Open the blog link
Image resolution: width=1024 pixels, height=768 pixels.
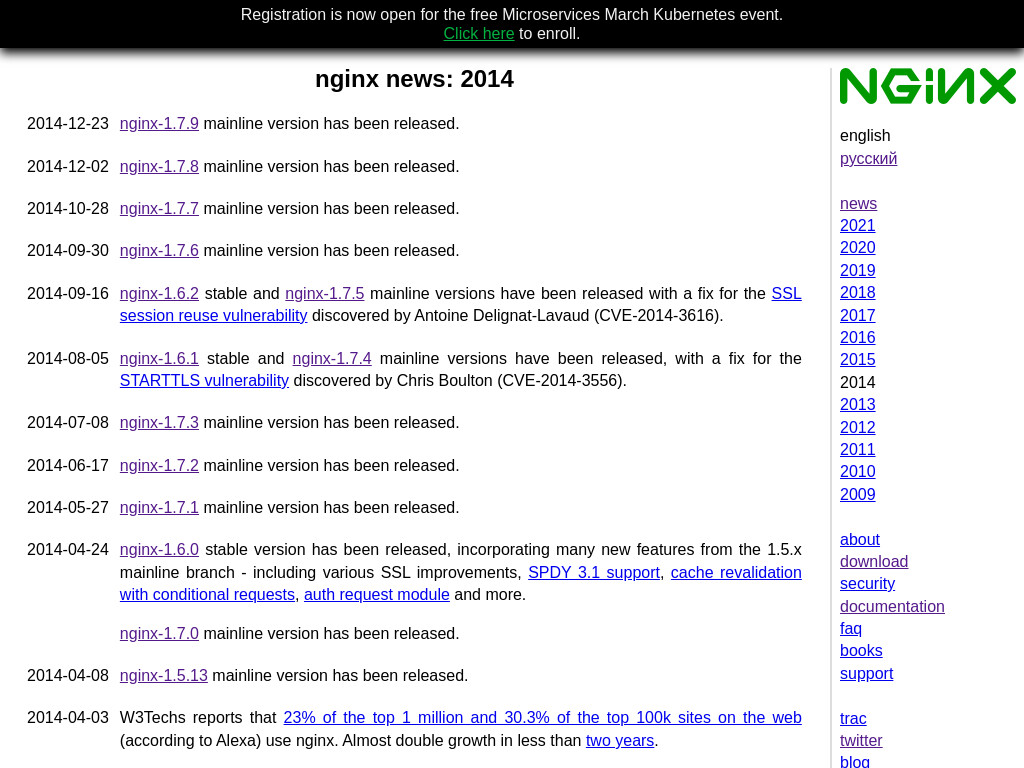tap(855, 761)
